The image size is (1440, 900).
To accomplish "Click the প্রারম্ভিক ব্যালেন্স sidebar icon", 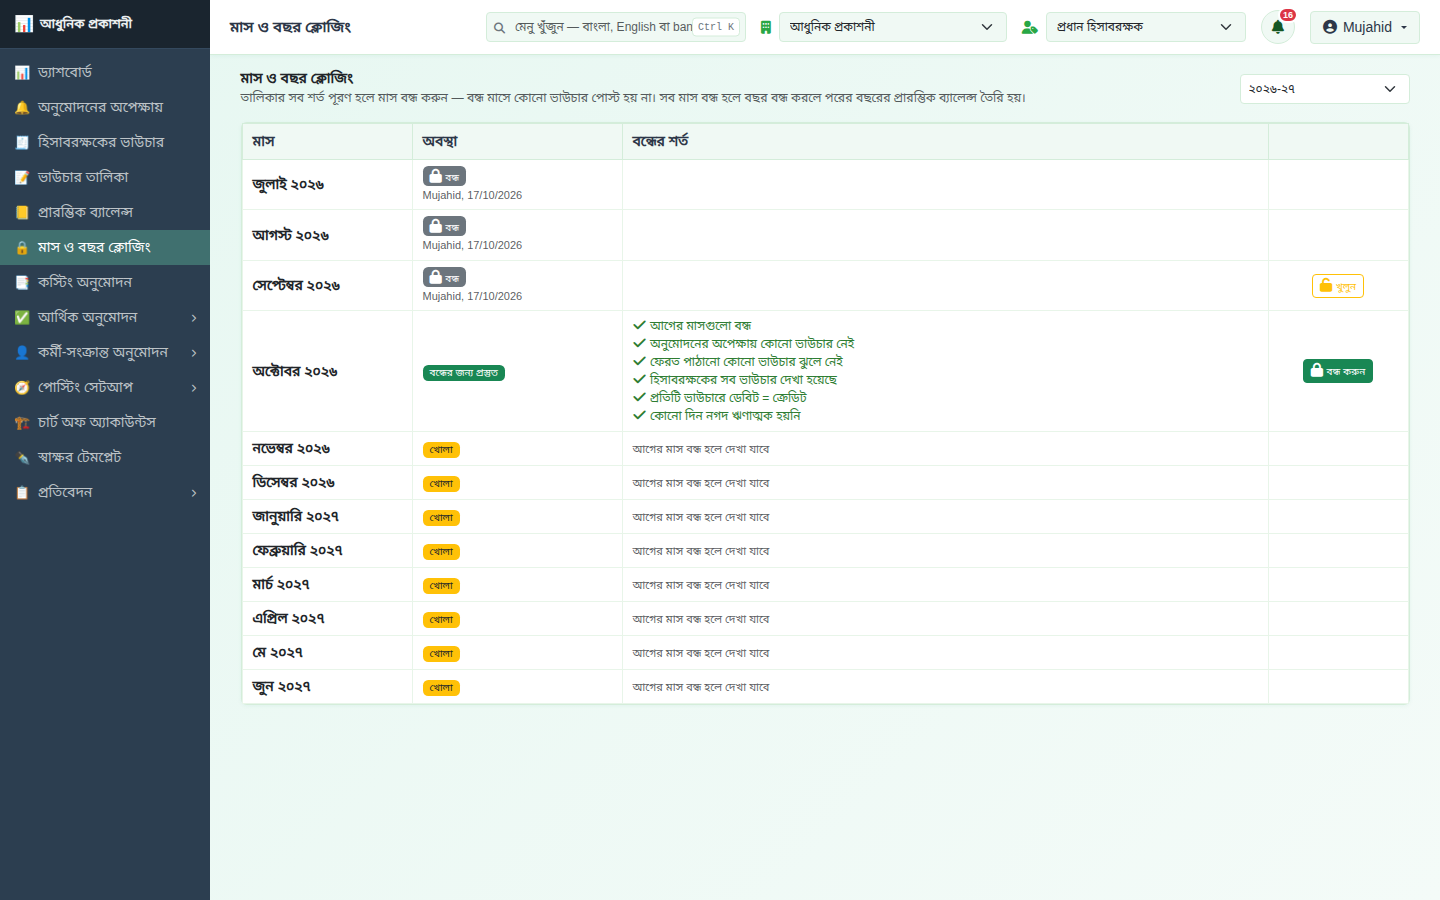I will (x=22, y=213).
